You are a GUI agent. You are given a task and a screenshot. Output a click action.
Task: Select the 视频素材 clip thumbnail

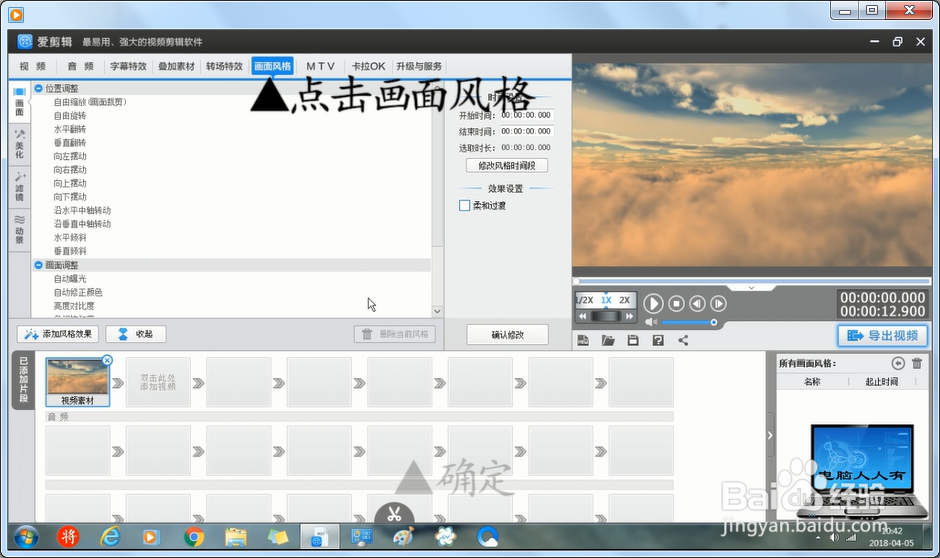tap(77, 382)
